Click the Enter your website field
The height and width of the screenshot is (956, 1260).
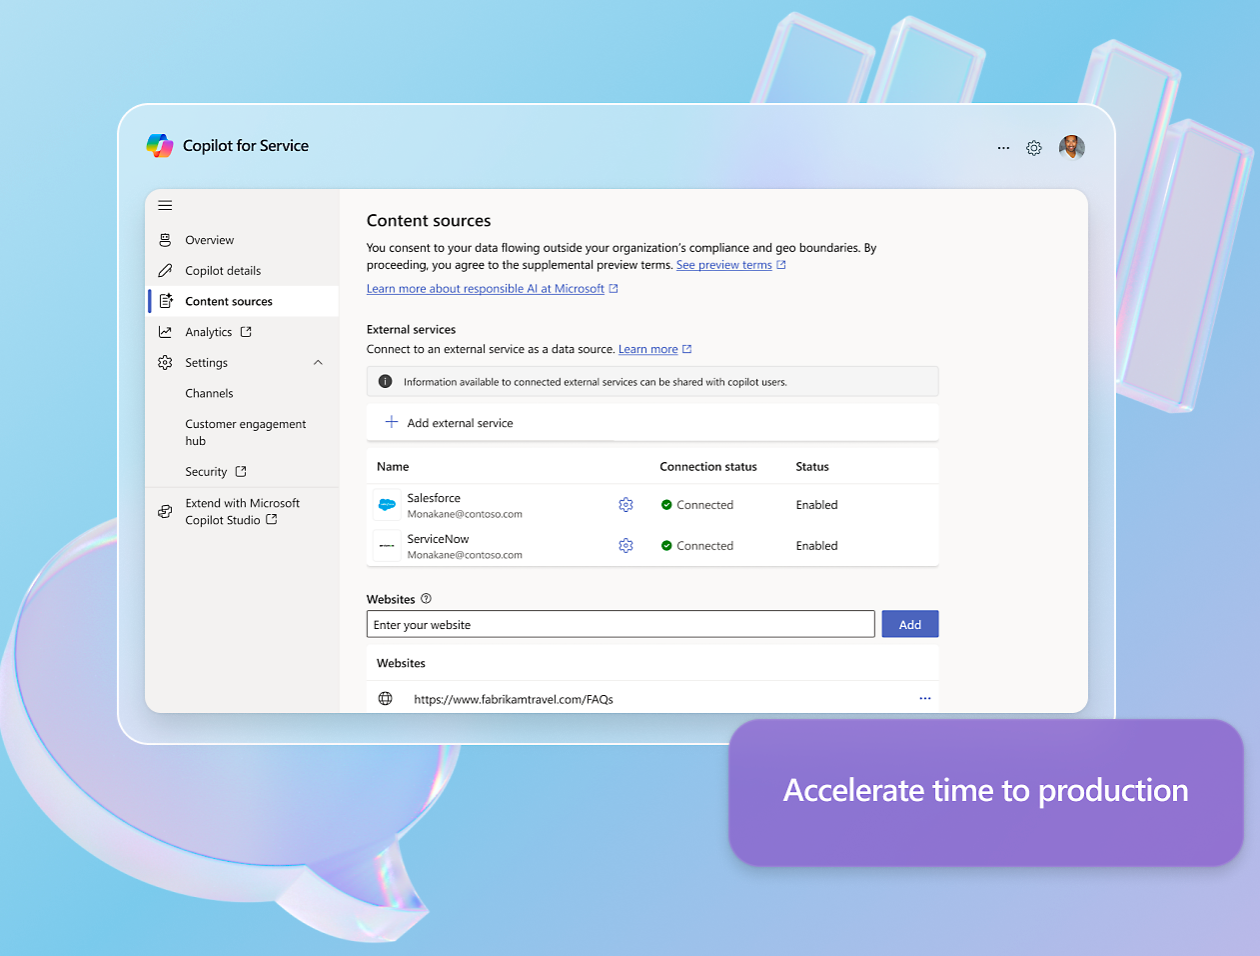(620, 624)
